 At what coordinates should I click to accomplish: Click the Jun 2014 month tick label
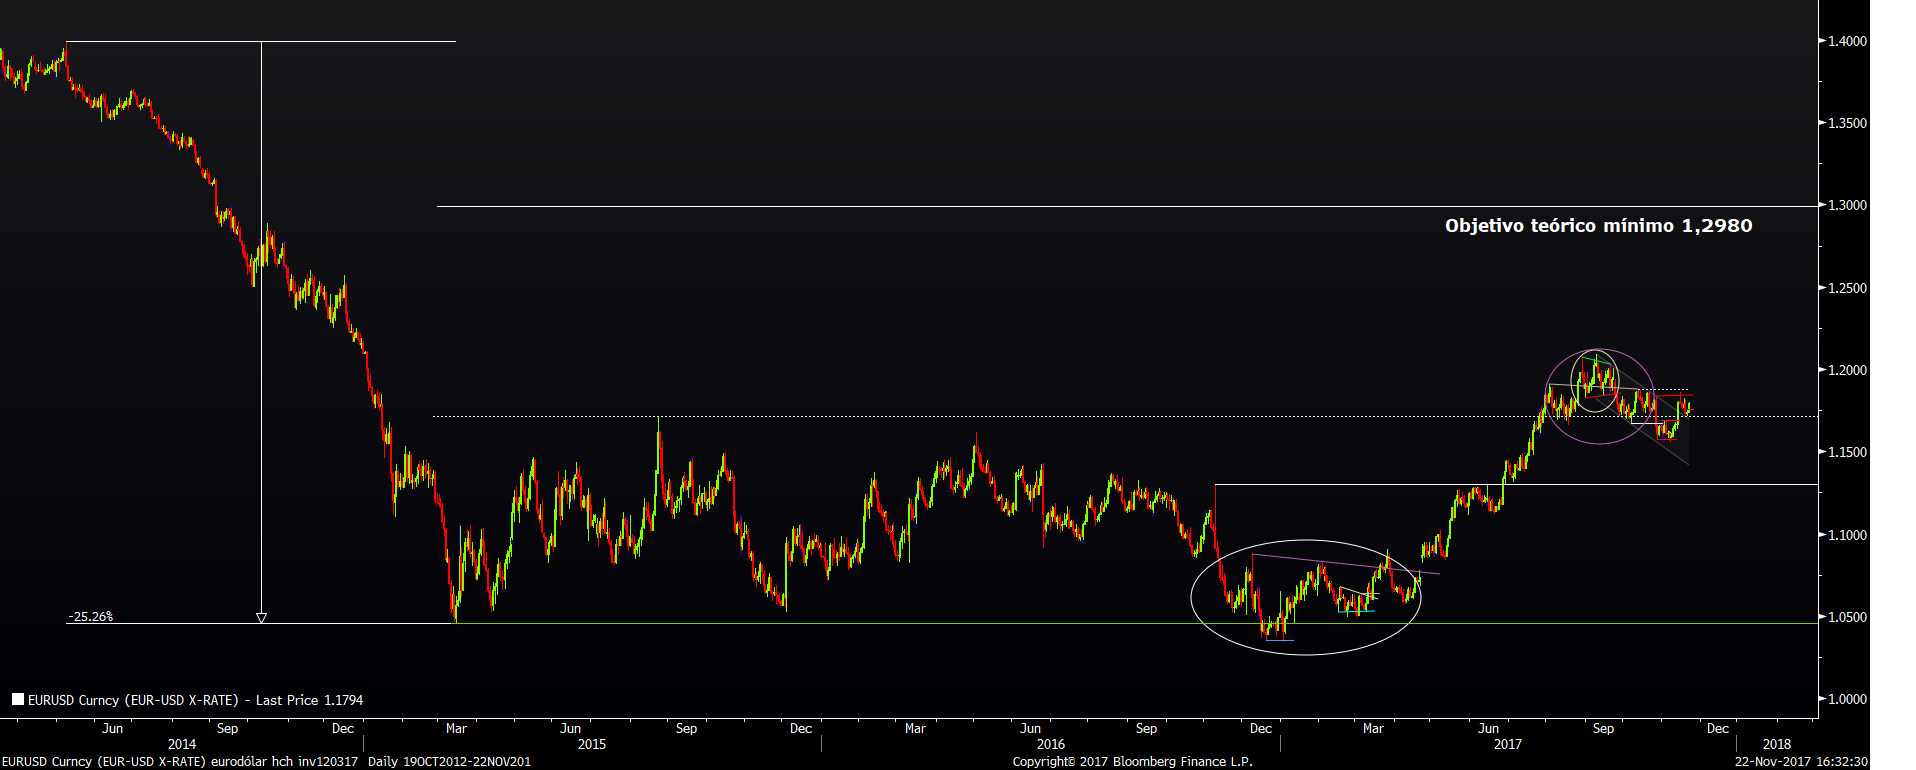[x=113, y=728]
